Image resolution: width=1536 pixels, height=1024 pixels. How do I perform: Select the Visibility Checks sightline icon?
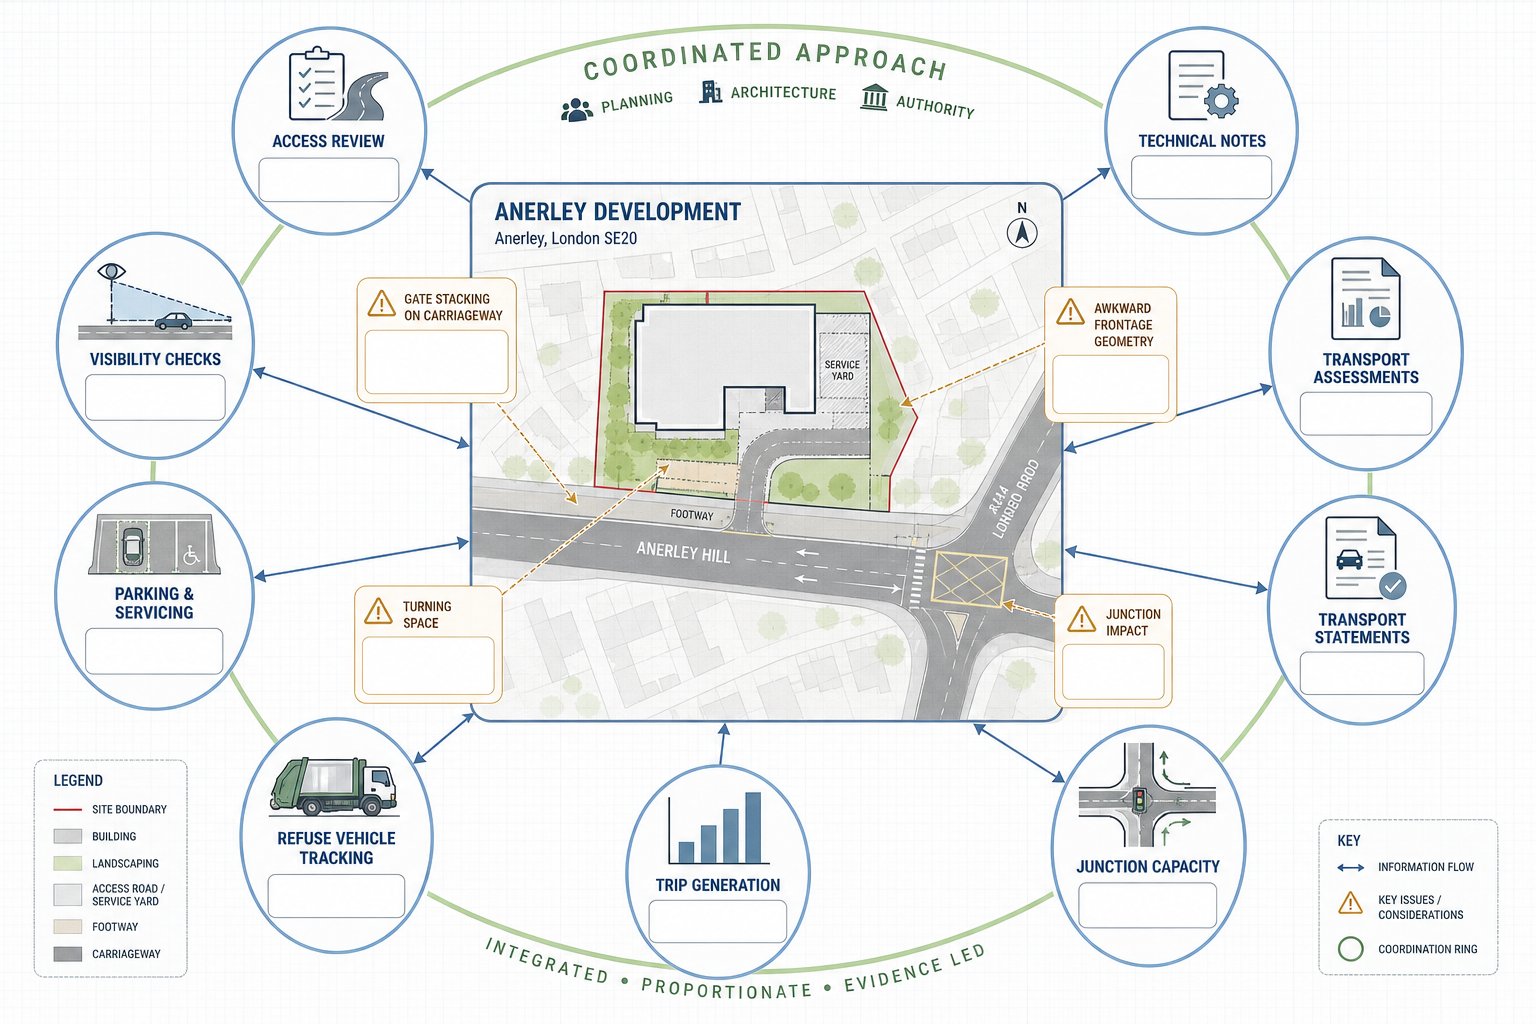pos(155,302)
